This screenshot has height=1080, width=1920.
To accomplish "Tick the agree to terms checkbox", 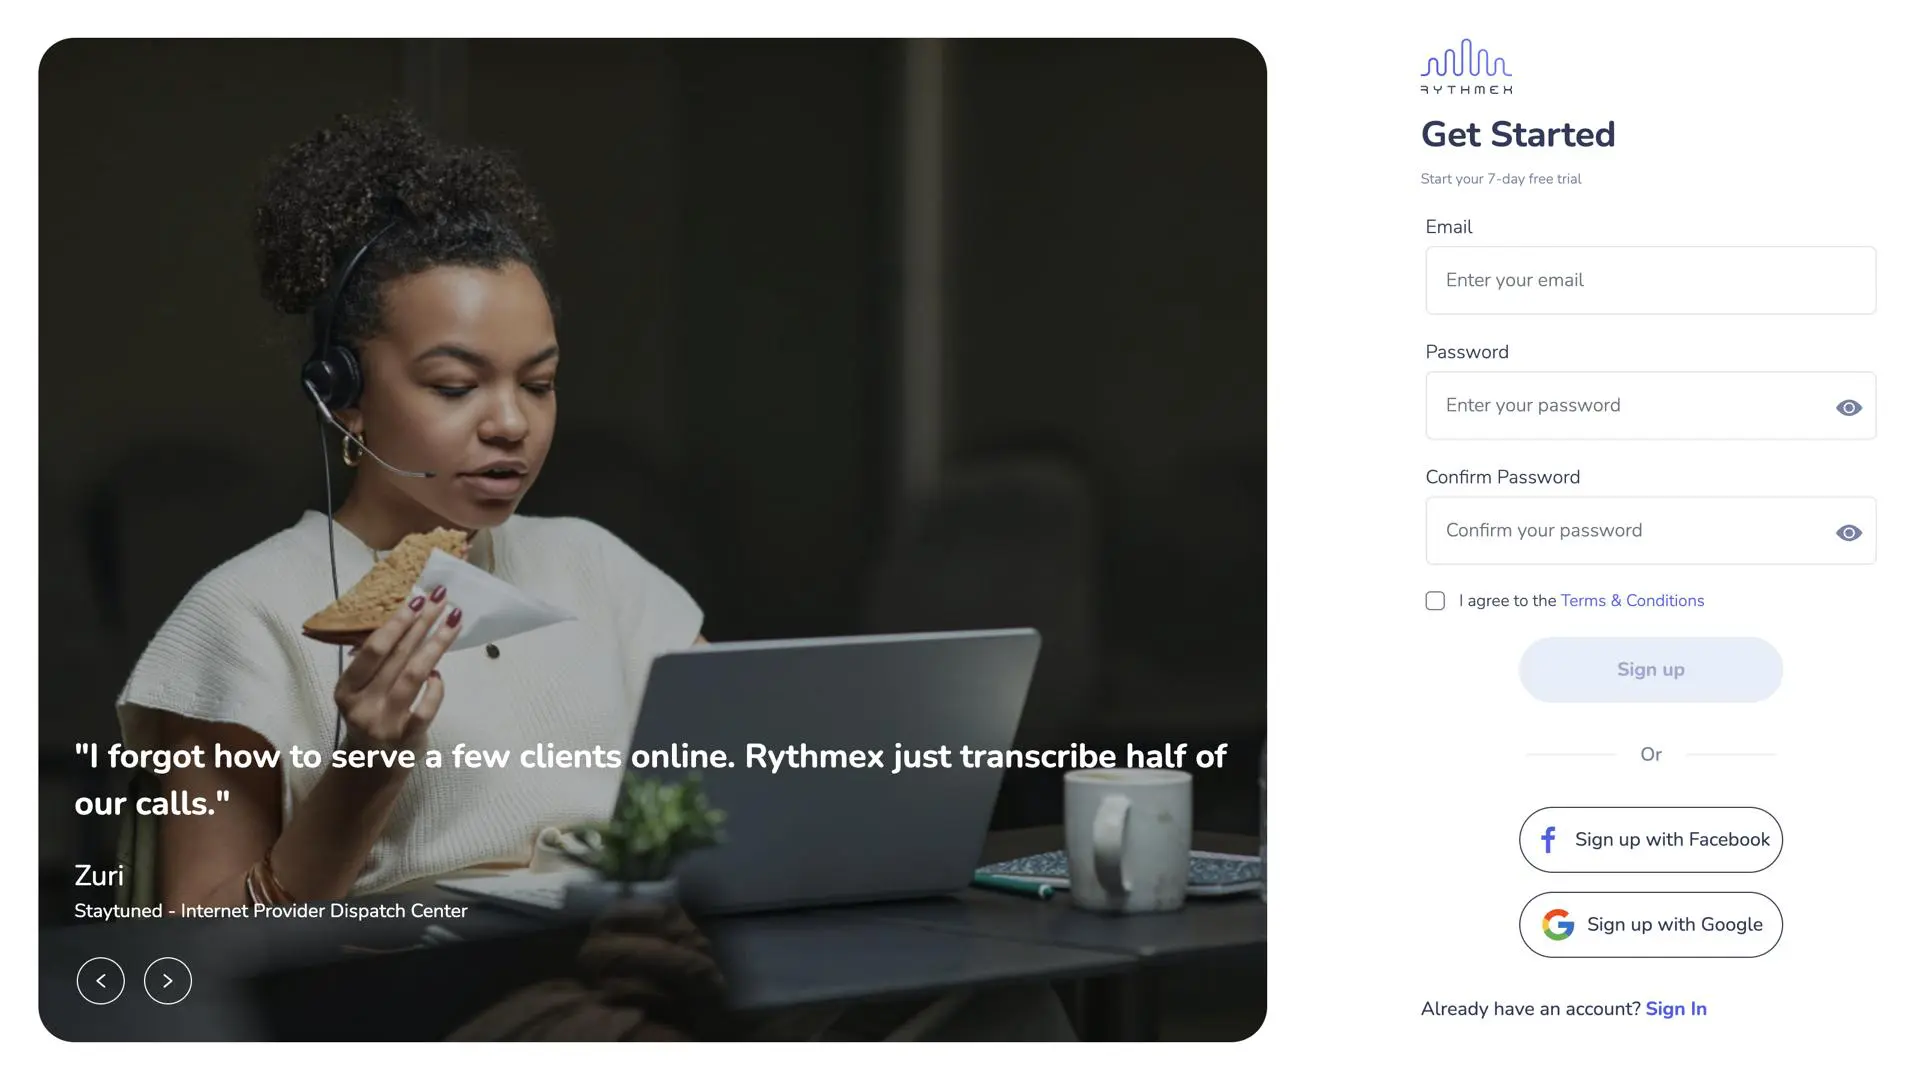I will point(1435,600).
